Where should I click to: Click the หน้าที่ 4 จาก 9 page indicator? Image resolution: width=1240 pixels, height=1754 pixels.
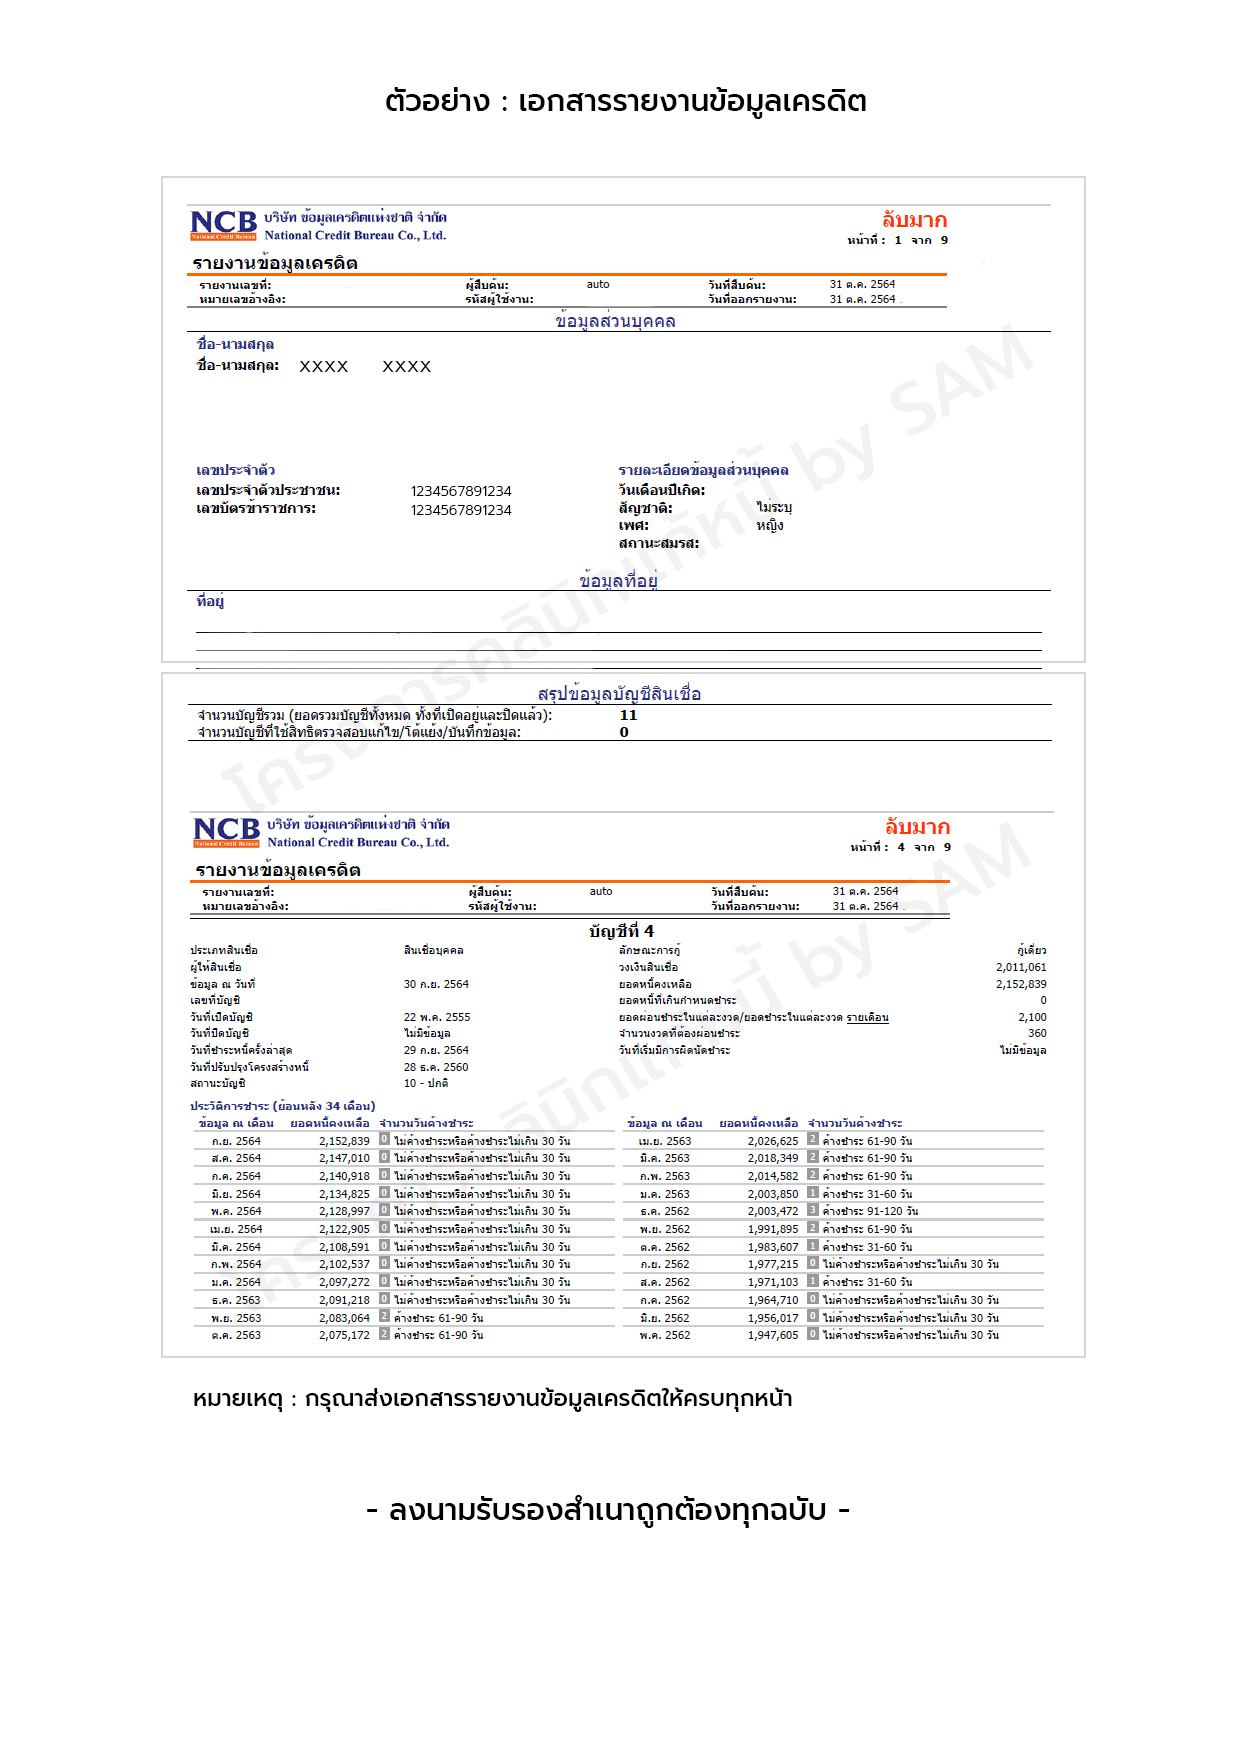coord(901,847)
